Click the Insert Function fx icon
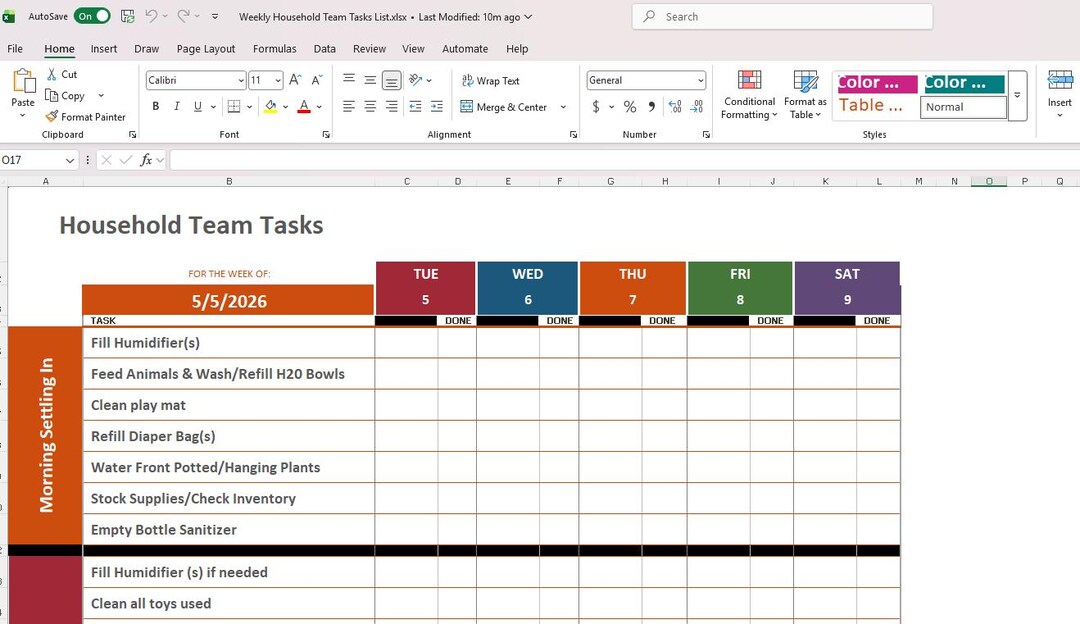1080x624 pixels. click(x=146, y=160)
